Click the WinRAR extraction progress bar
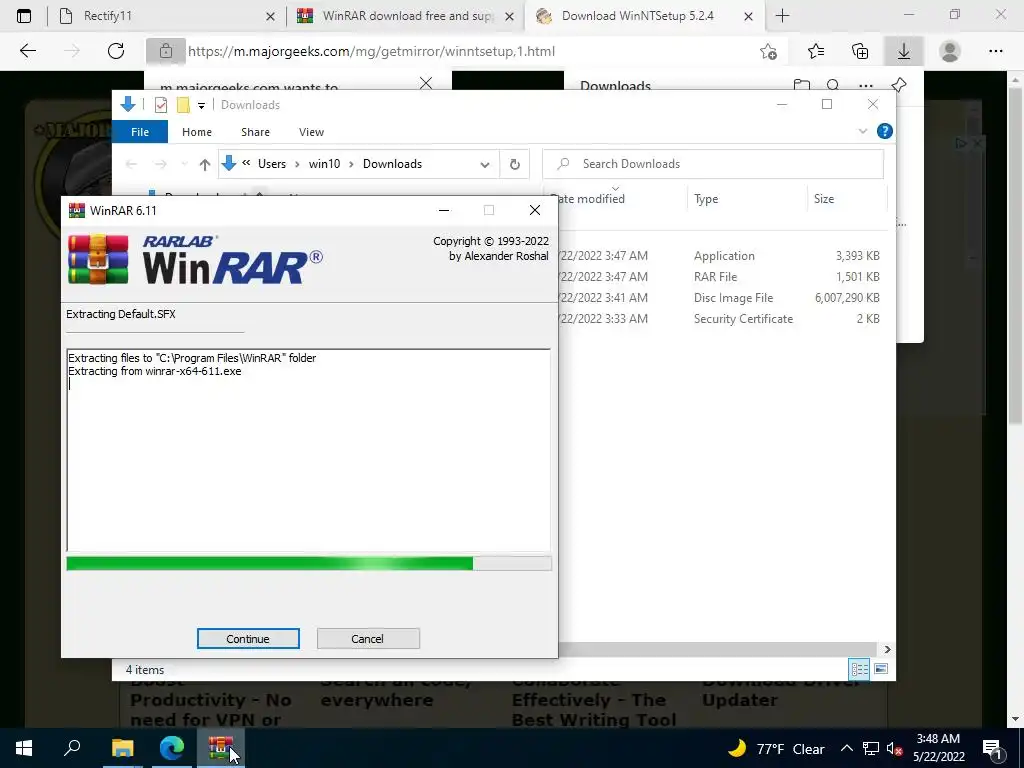 pos(309,563)
